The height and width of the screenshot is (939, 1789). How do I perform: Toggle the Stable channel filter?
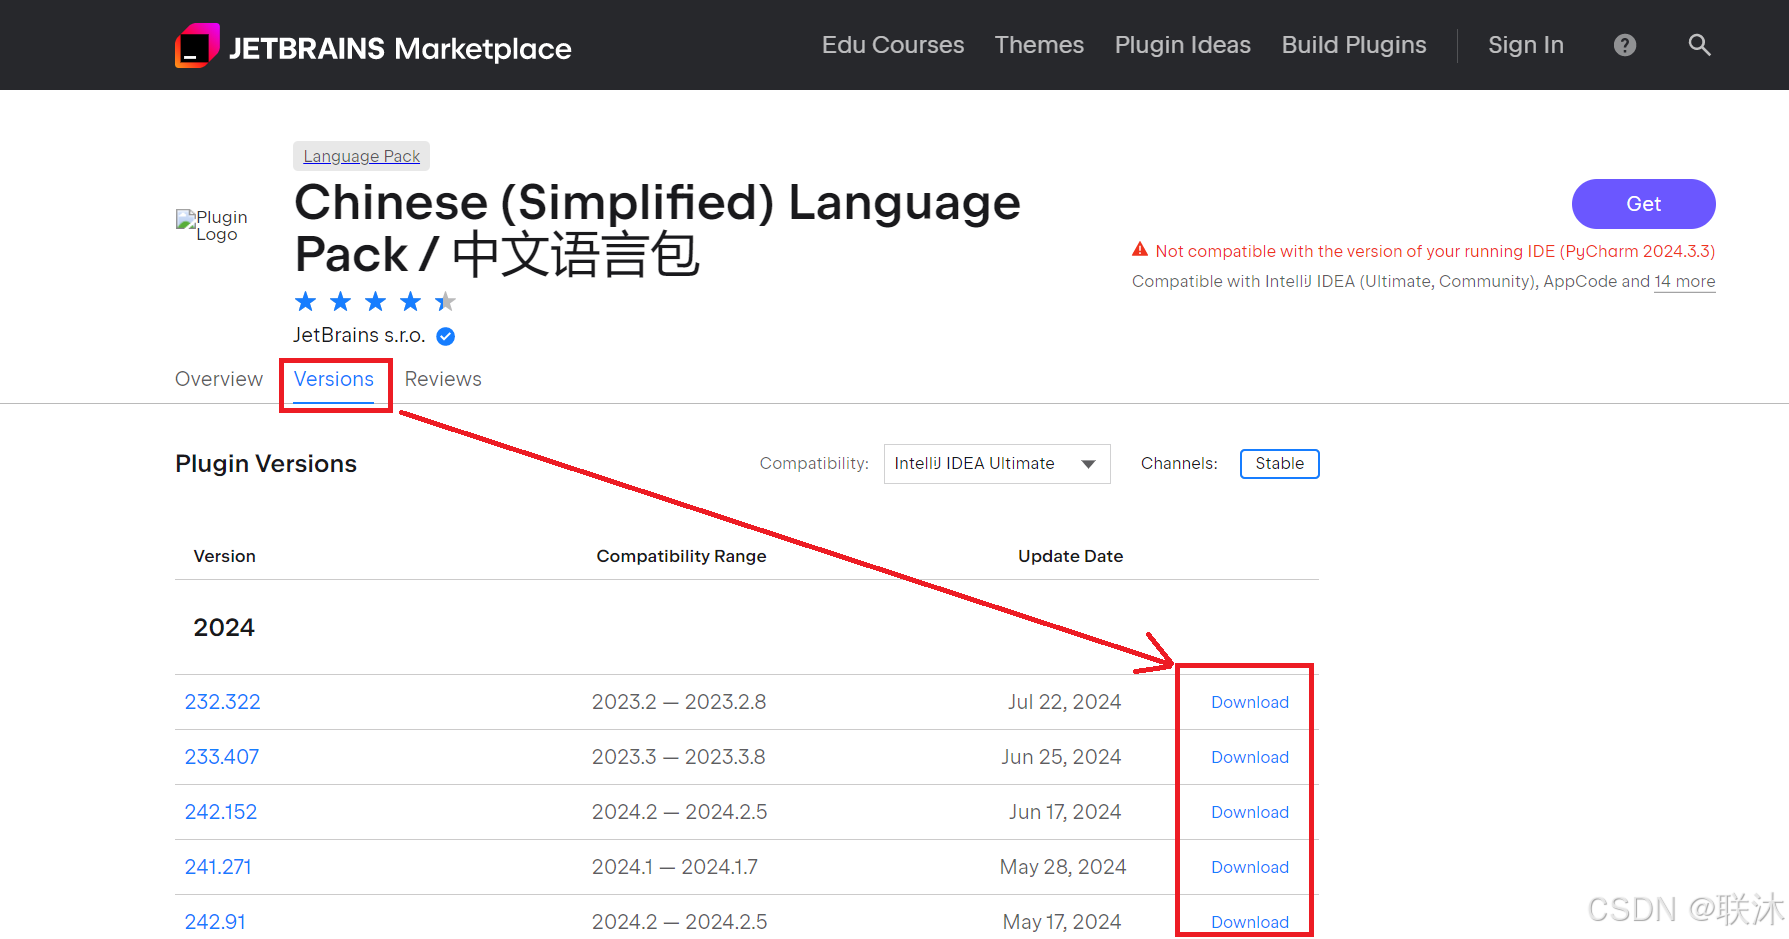pos(1280,464)
